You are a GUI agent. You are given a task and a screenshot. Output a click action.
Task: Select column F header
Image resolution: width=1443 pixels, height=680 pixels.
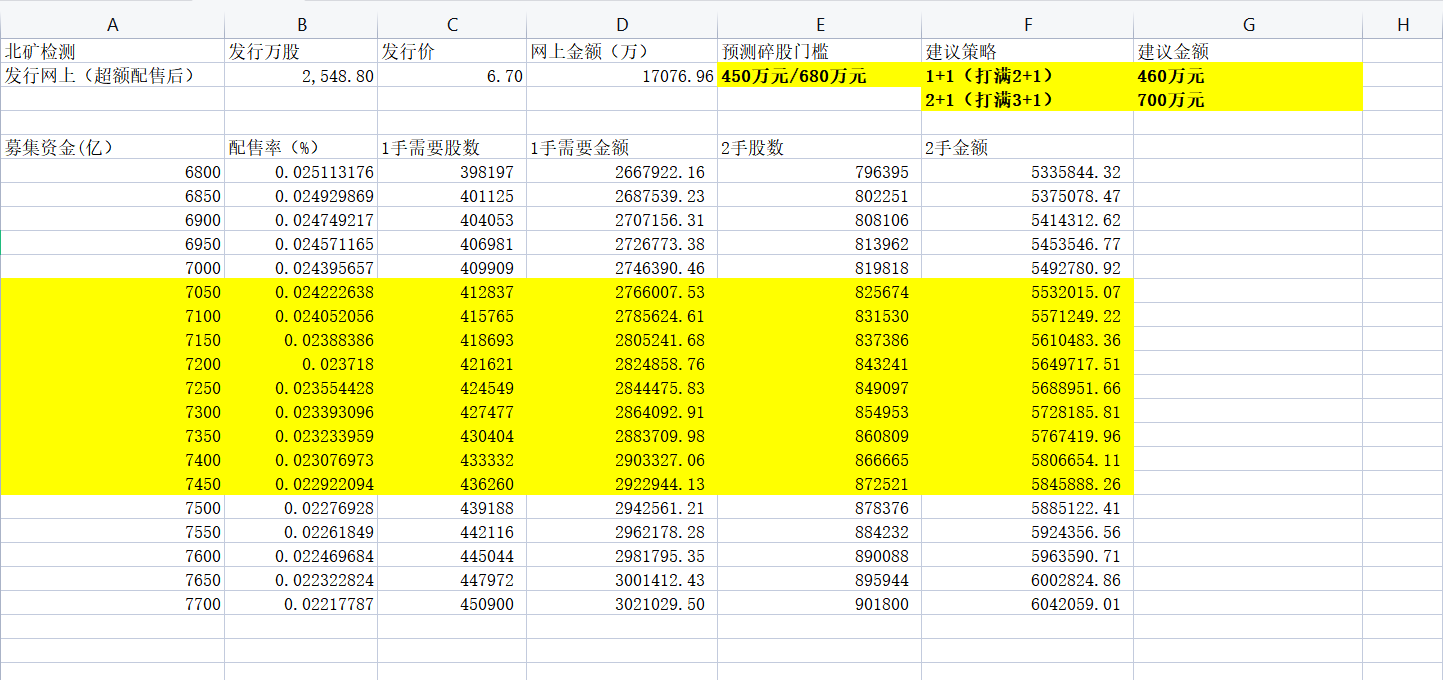(x=1027, y=25)
